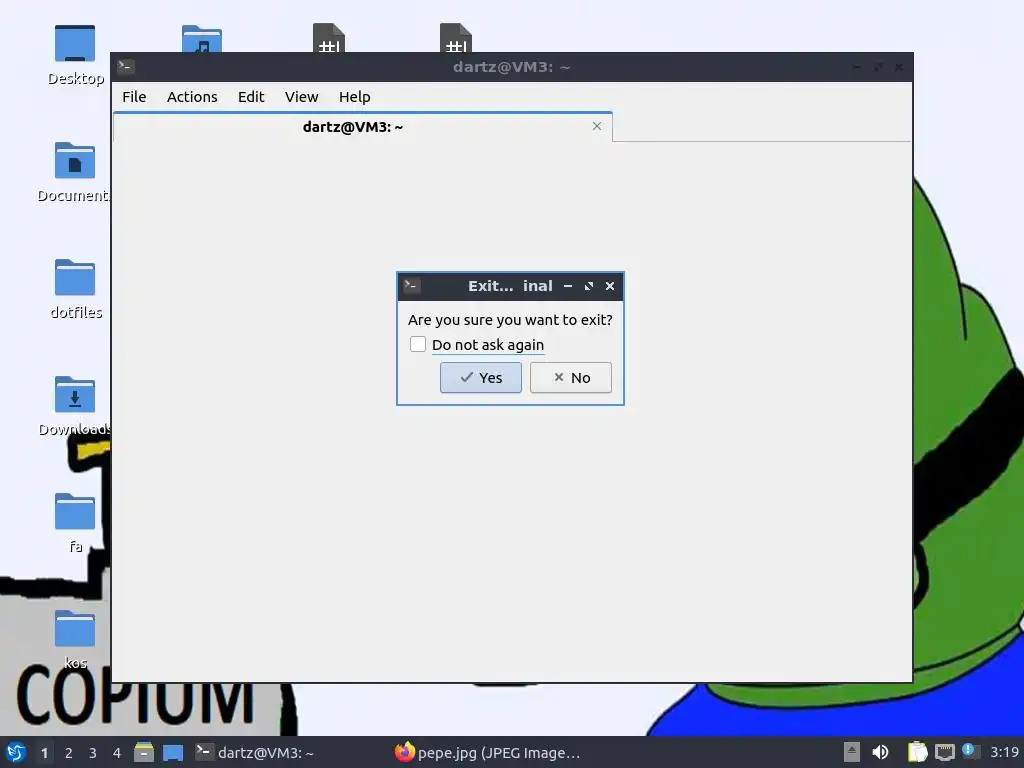1024x768 pixels.
Task: Close the dartz@VM3: ~ terminal tab
Action: [597, 126]
